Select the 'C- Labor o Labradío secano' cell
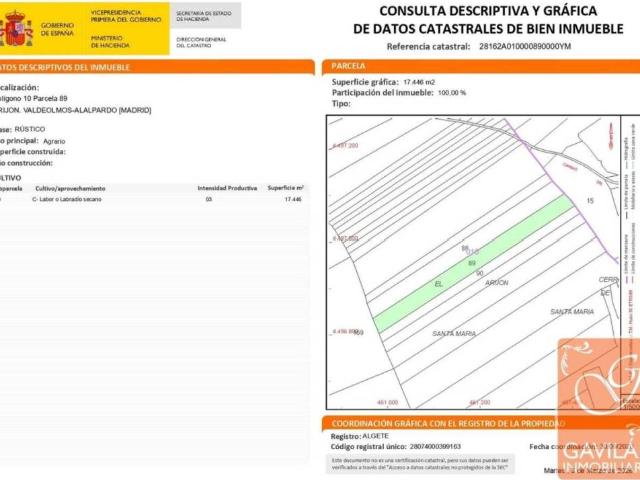Image resolution: width=640 pixels, height=480 pixels. [67, 199]
